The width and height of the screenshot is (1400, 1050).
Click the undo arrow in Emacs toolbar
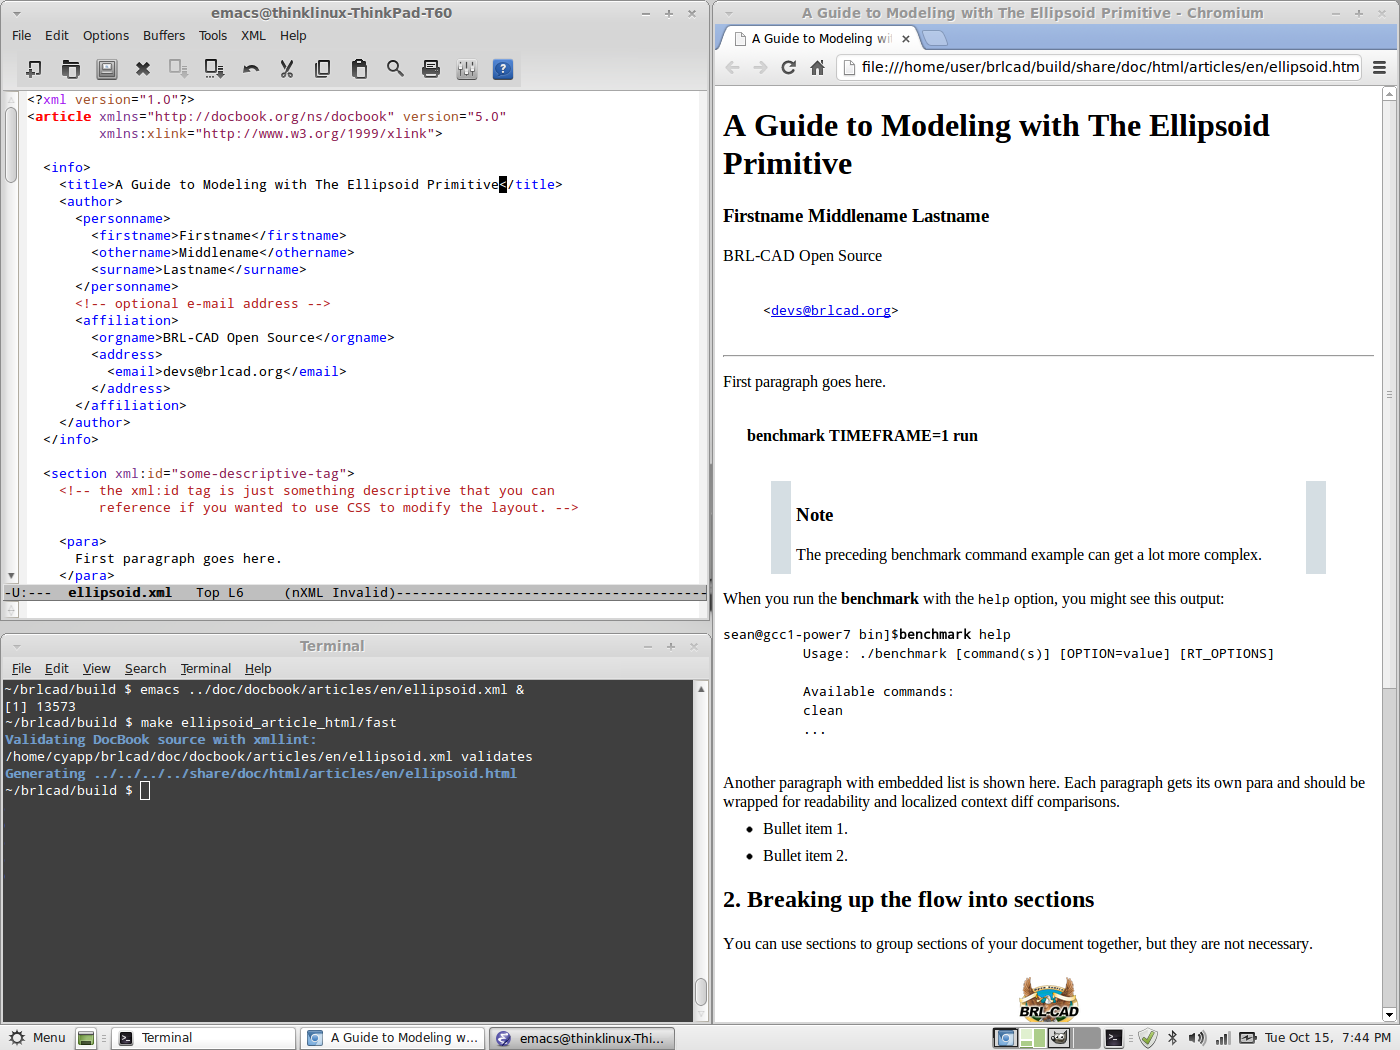pos(251,69)
